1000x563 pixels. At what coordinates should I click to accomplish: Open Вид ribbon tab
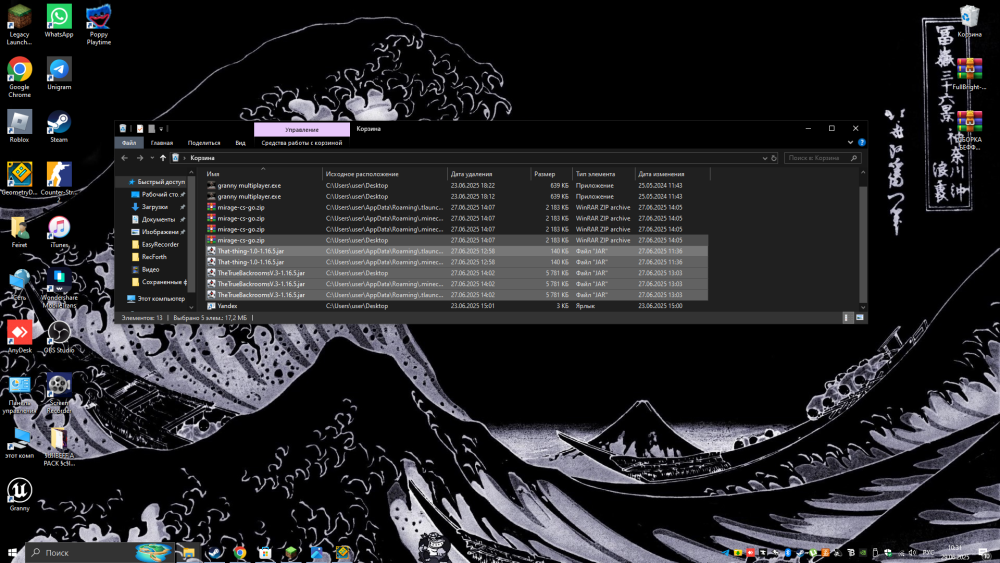click(x=240, y=143)
